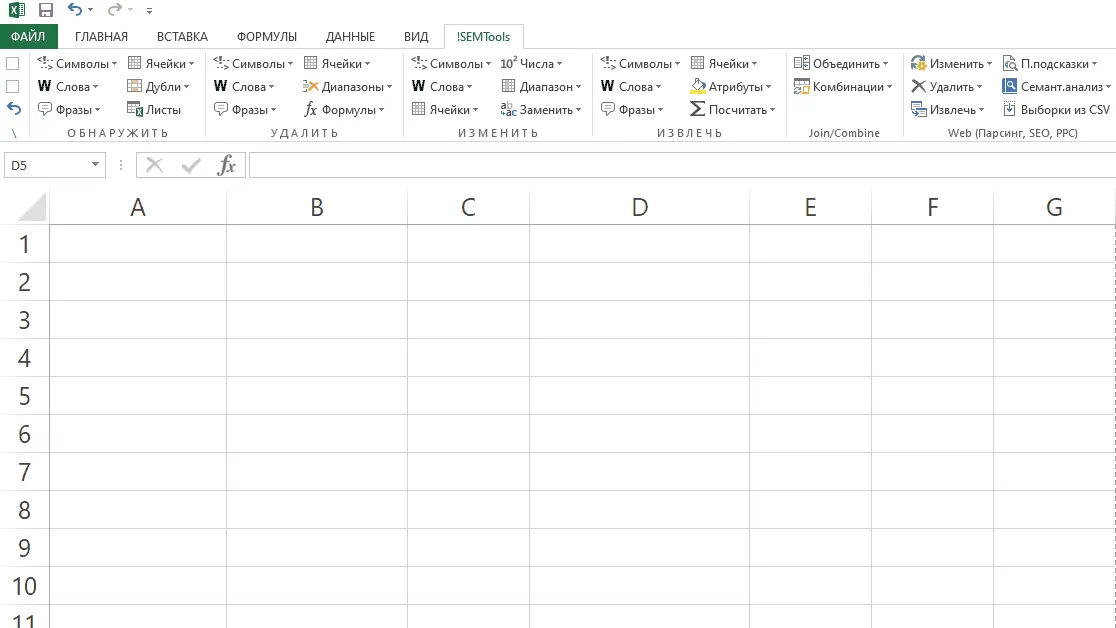The image size is (1116, 628).
Task: Click the Выборки из CSV button
Action: click(x=1057, y=110)
